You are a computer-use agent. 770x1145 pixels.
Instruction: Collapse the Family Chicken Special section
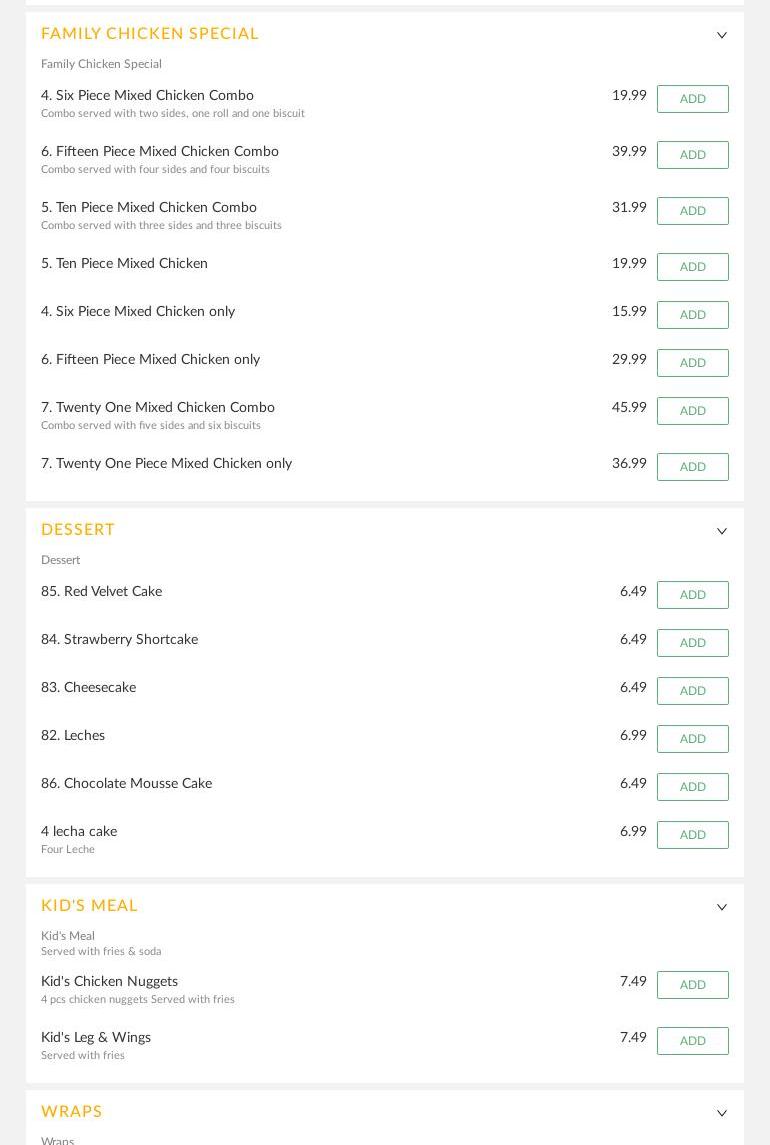pyautogui.click(x=722, y=35)
